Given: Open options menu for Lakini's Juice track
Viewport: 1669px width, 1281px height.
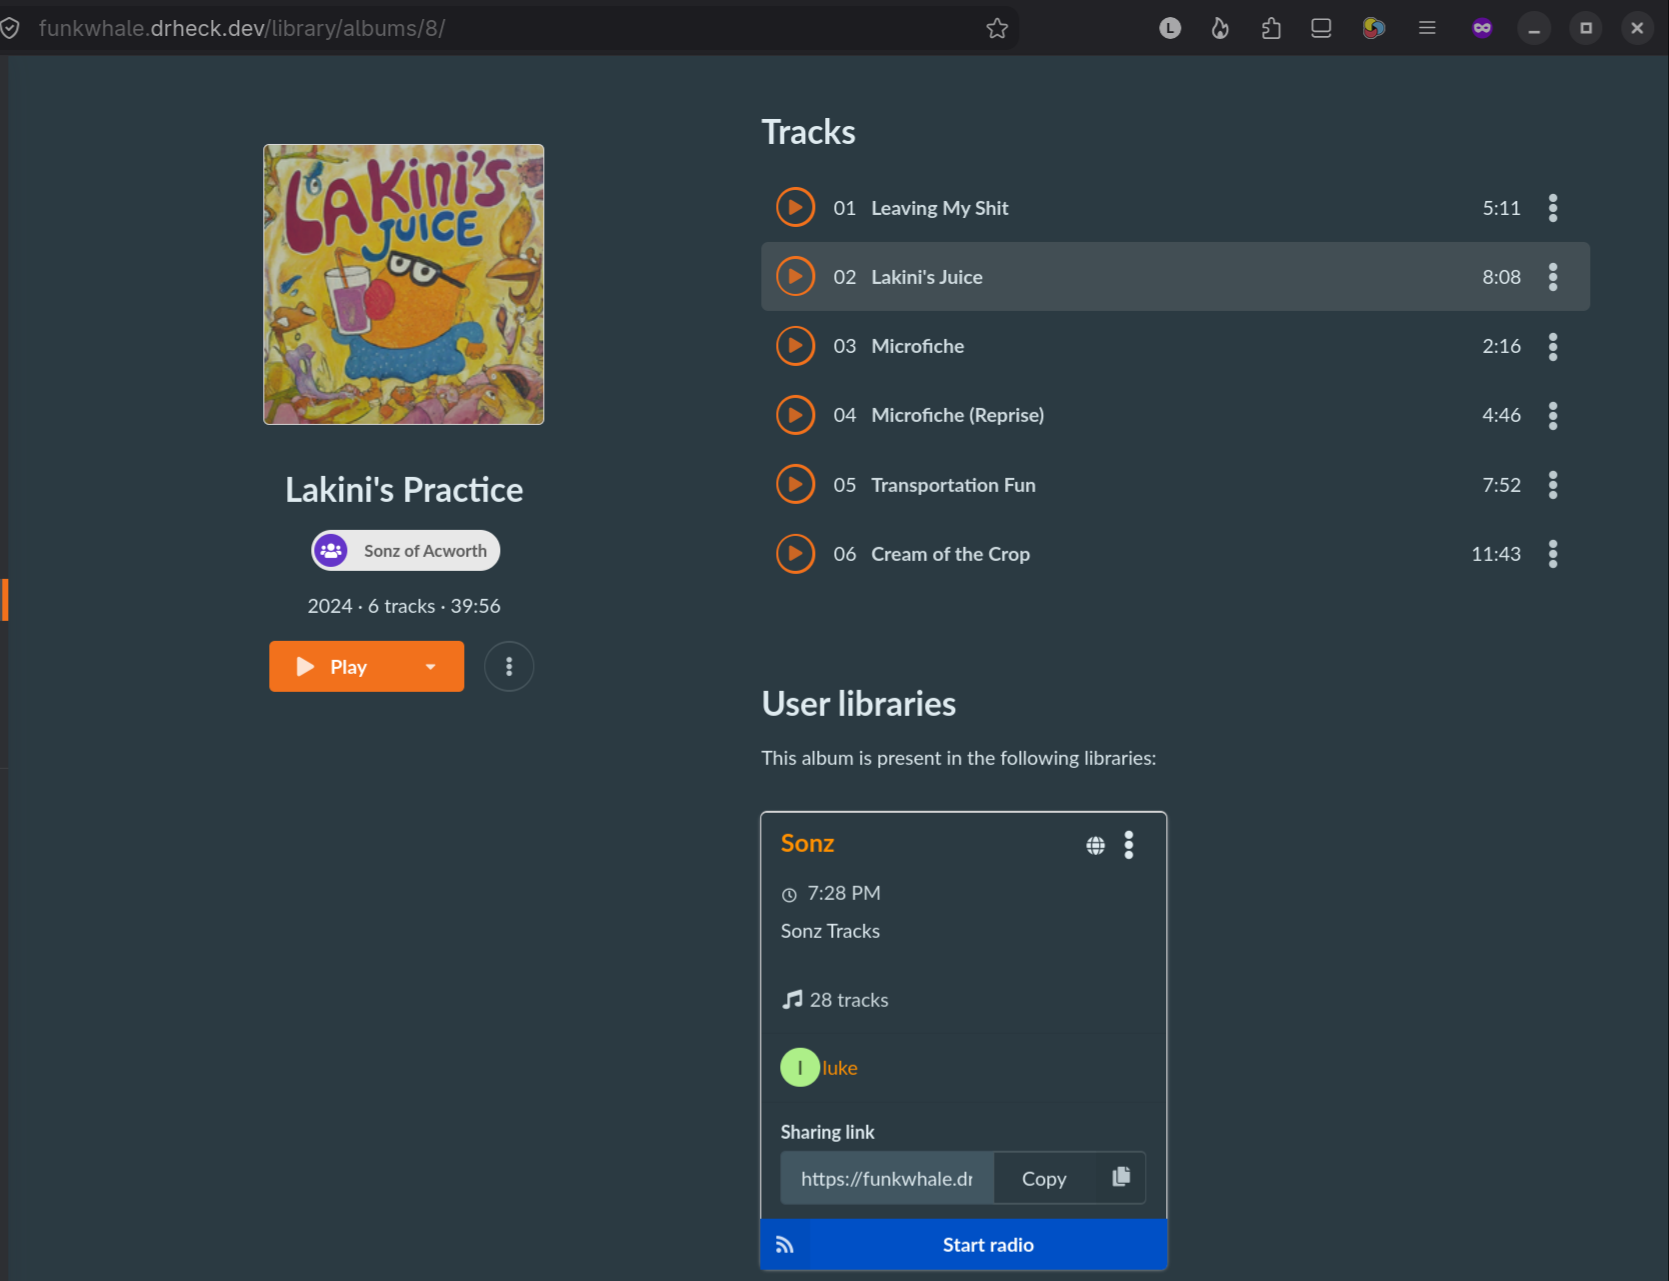Looking at the screenshot, I should click(1553, 277).
